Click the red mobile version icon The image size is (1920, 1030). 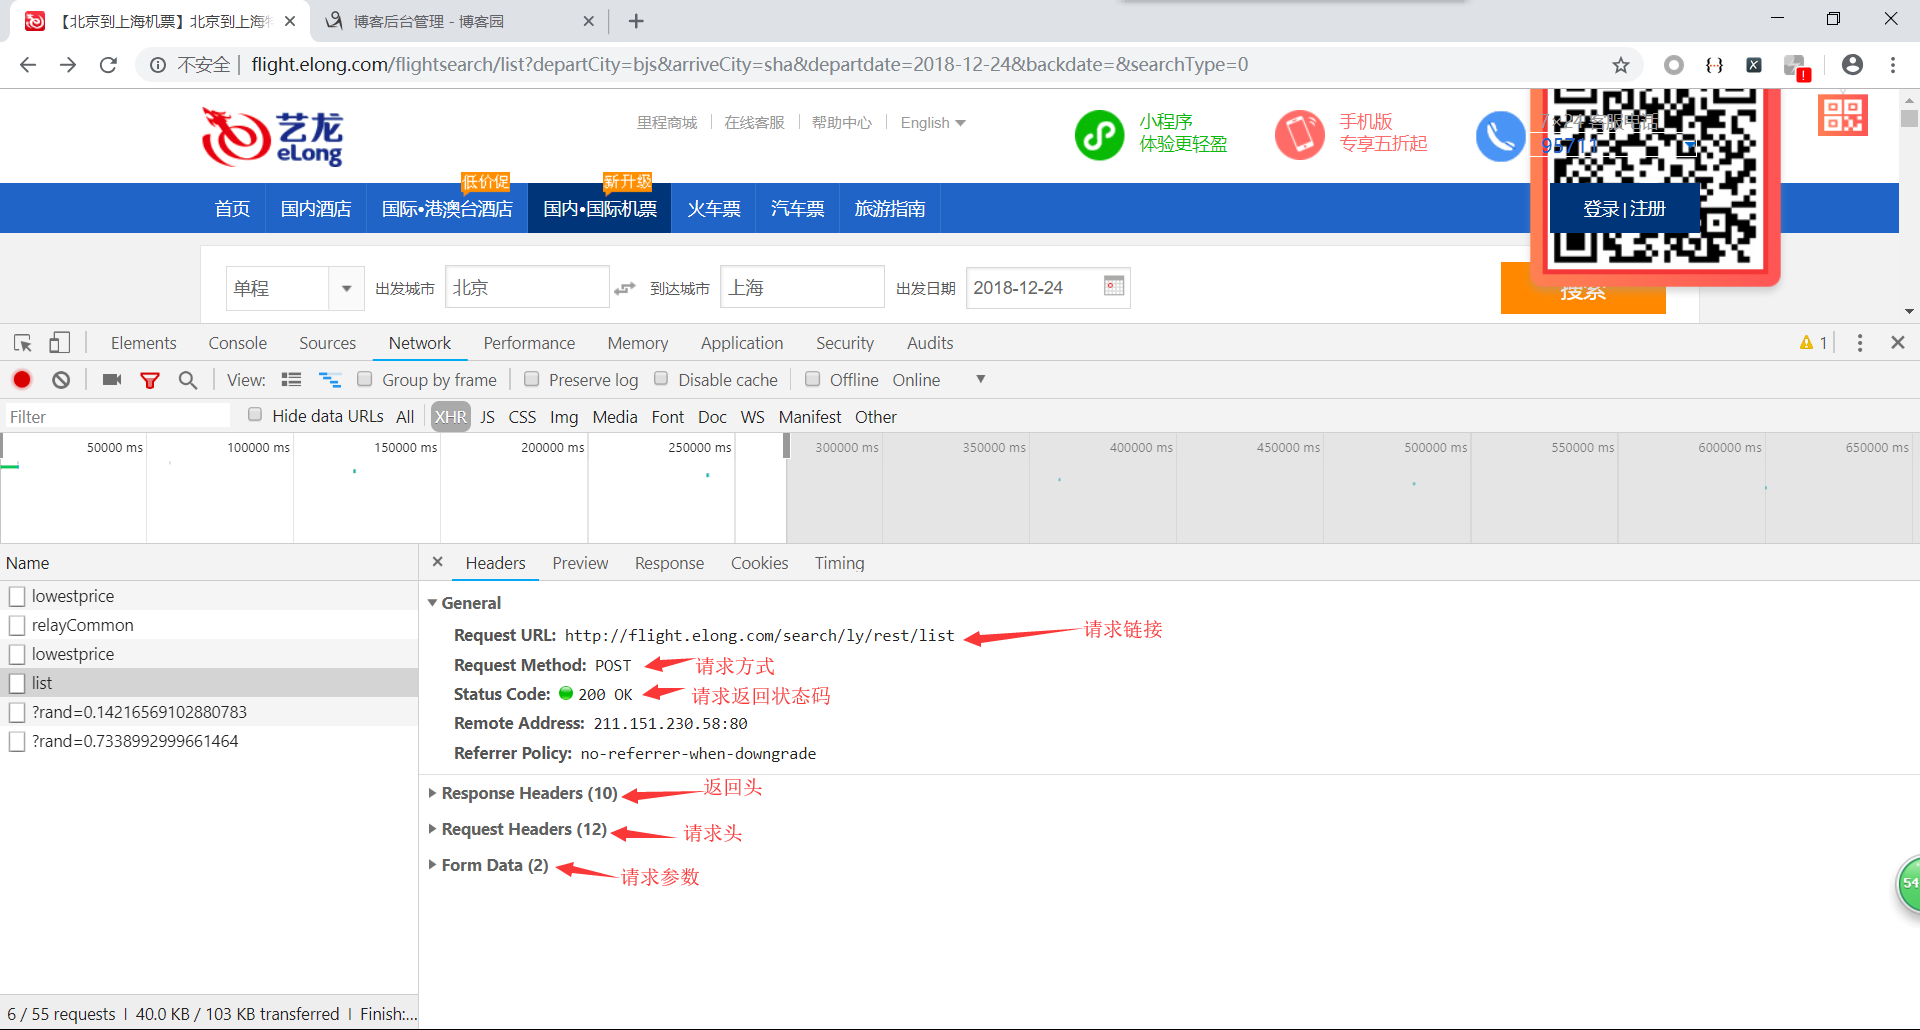[x=1300, y=135]
